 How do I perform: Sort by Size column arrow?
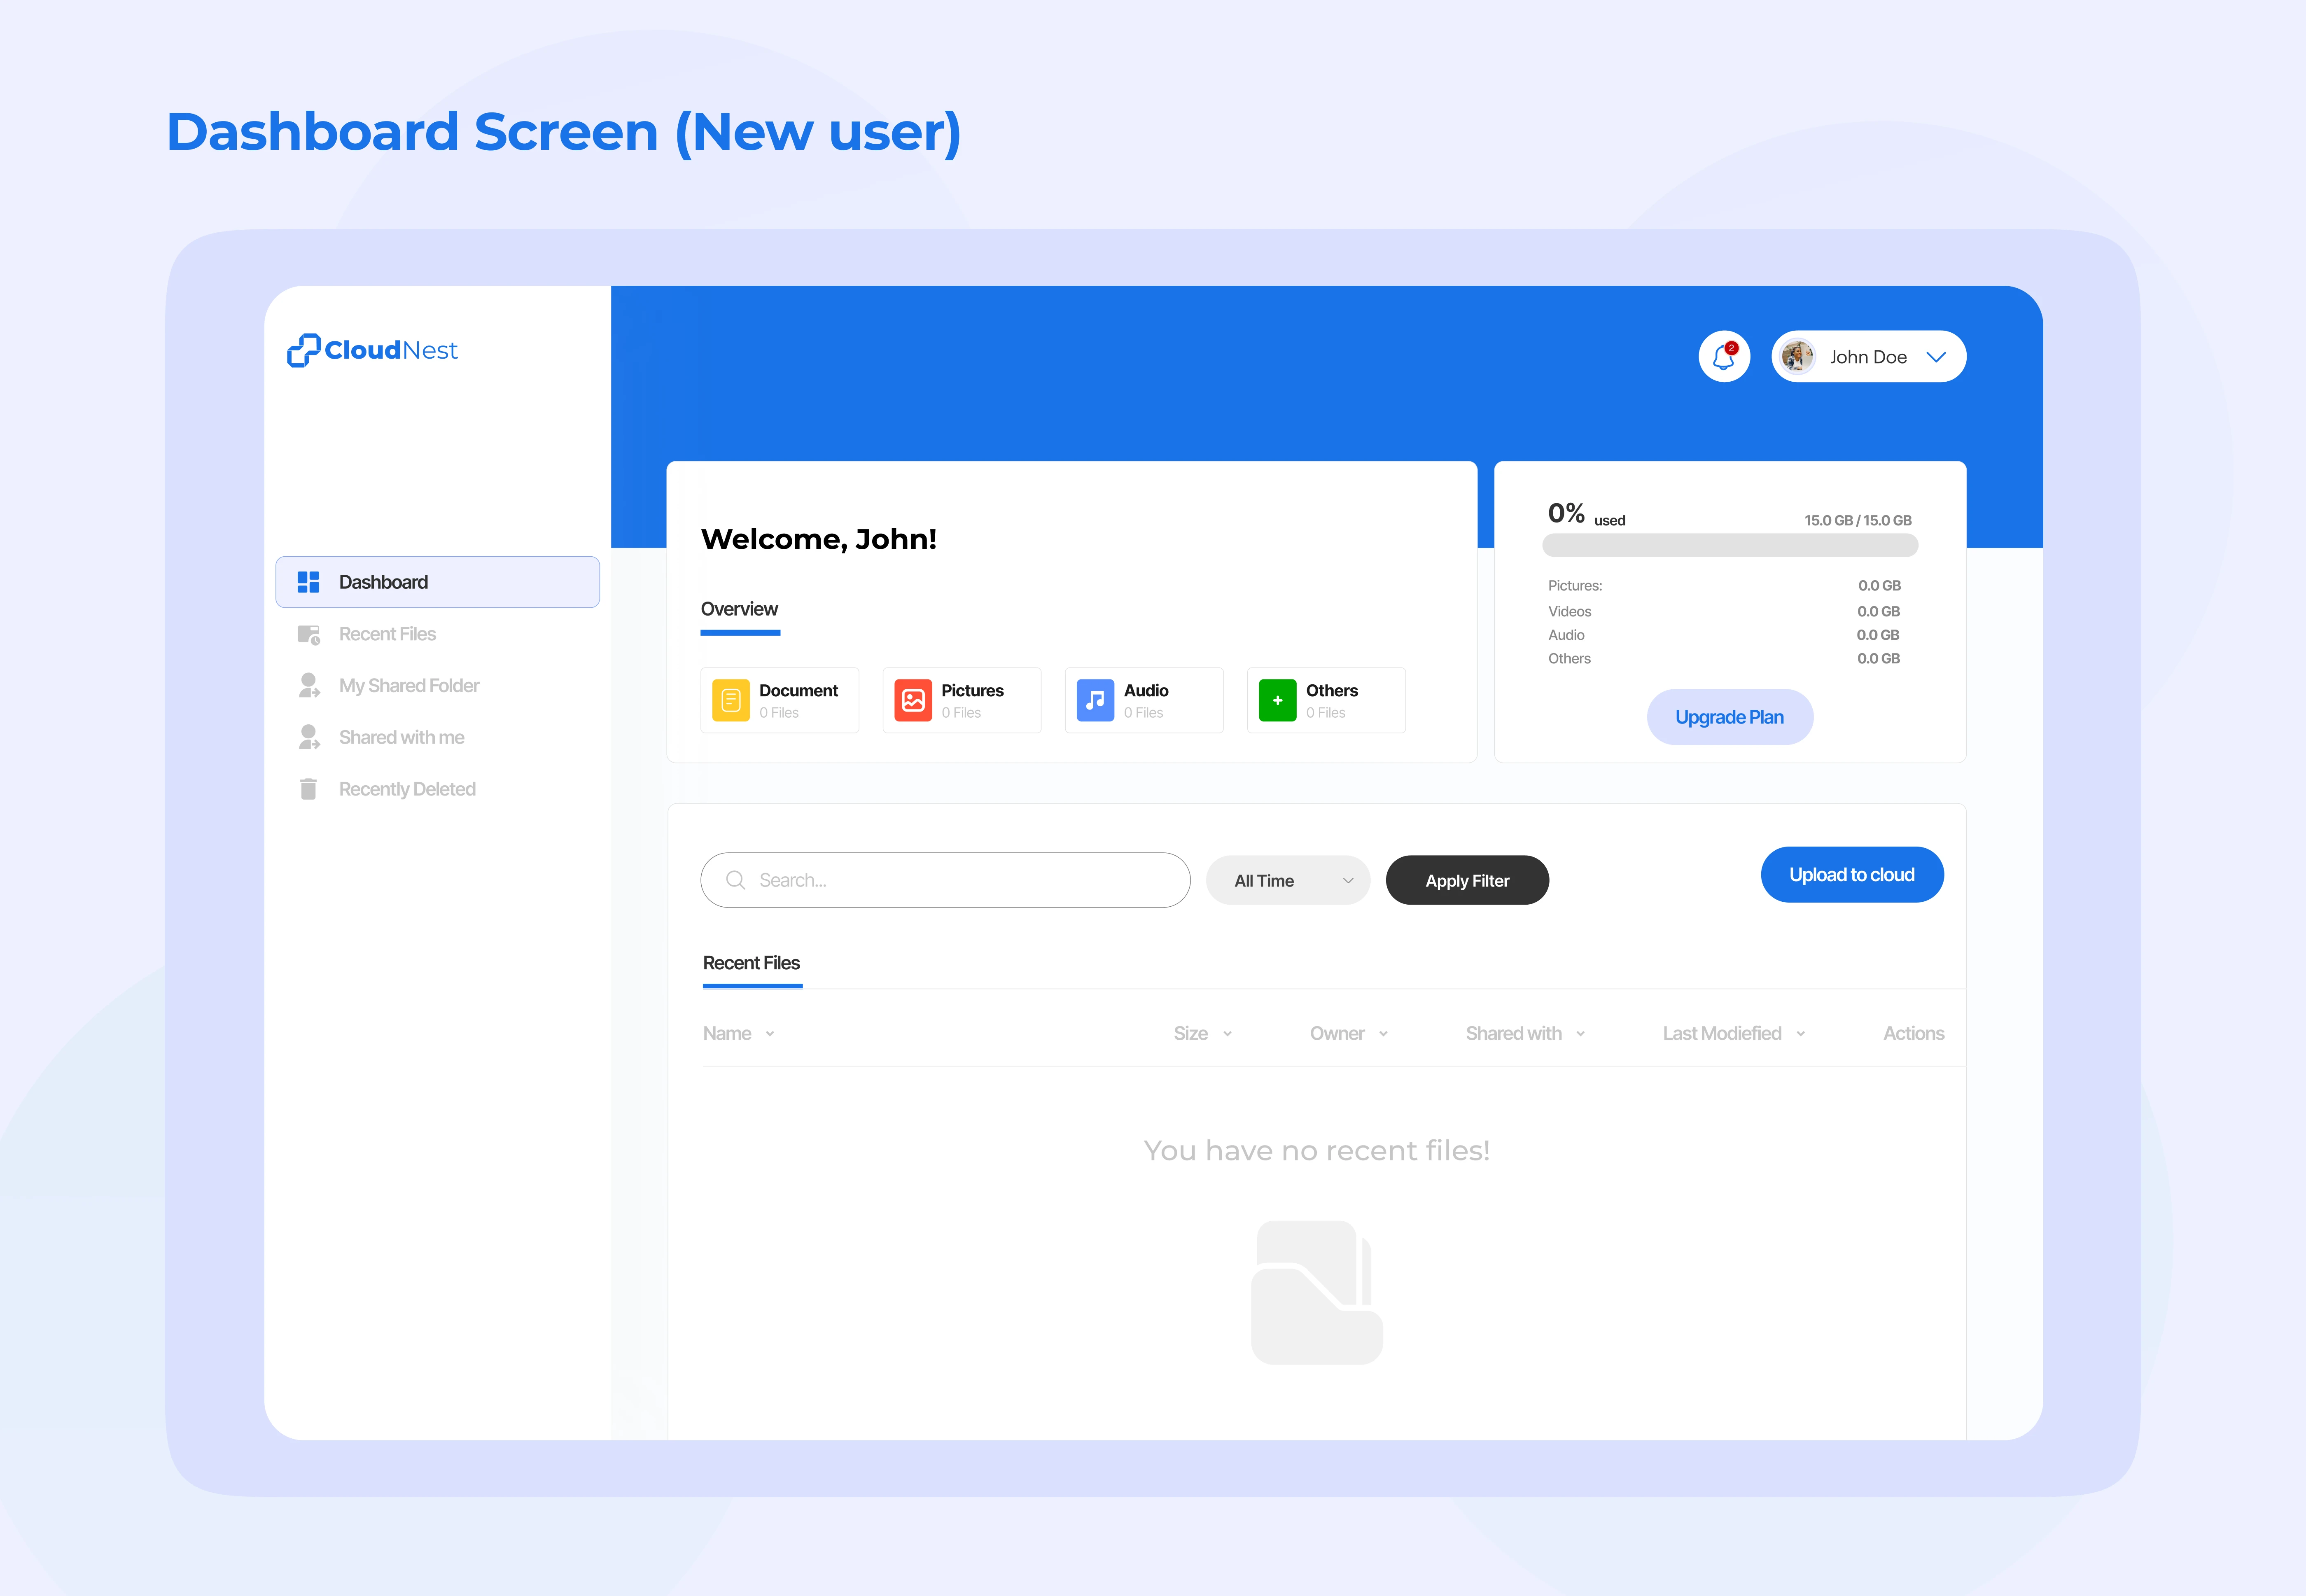(1227, 1034)
